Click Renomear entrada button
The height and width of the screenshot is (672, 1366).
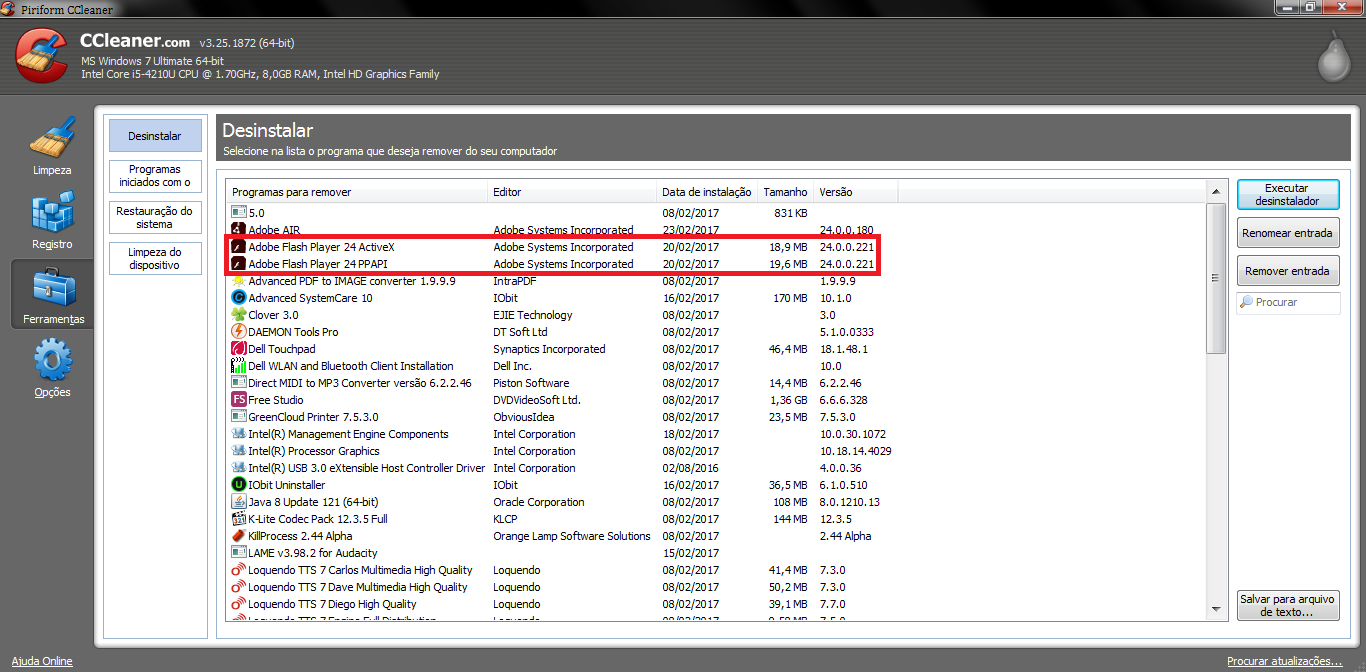pyautogui.click(x=1288, y=233)
